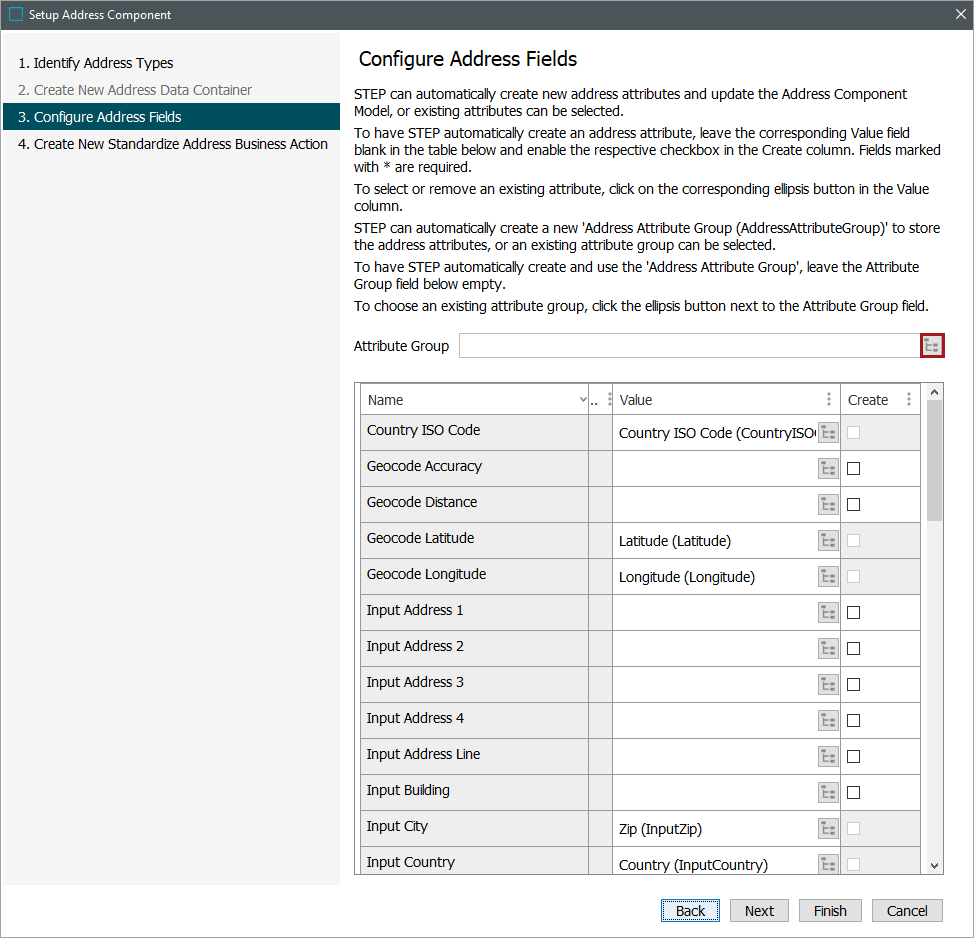Open attribute picker for Input Building
The width and height of the screenshot is (974, 938).
pyautogui.click(x=828, y=793)
